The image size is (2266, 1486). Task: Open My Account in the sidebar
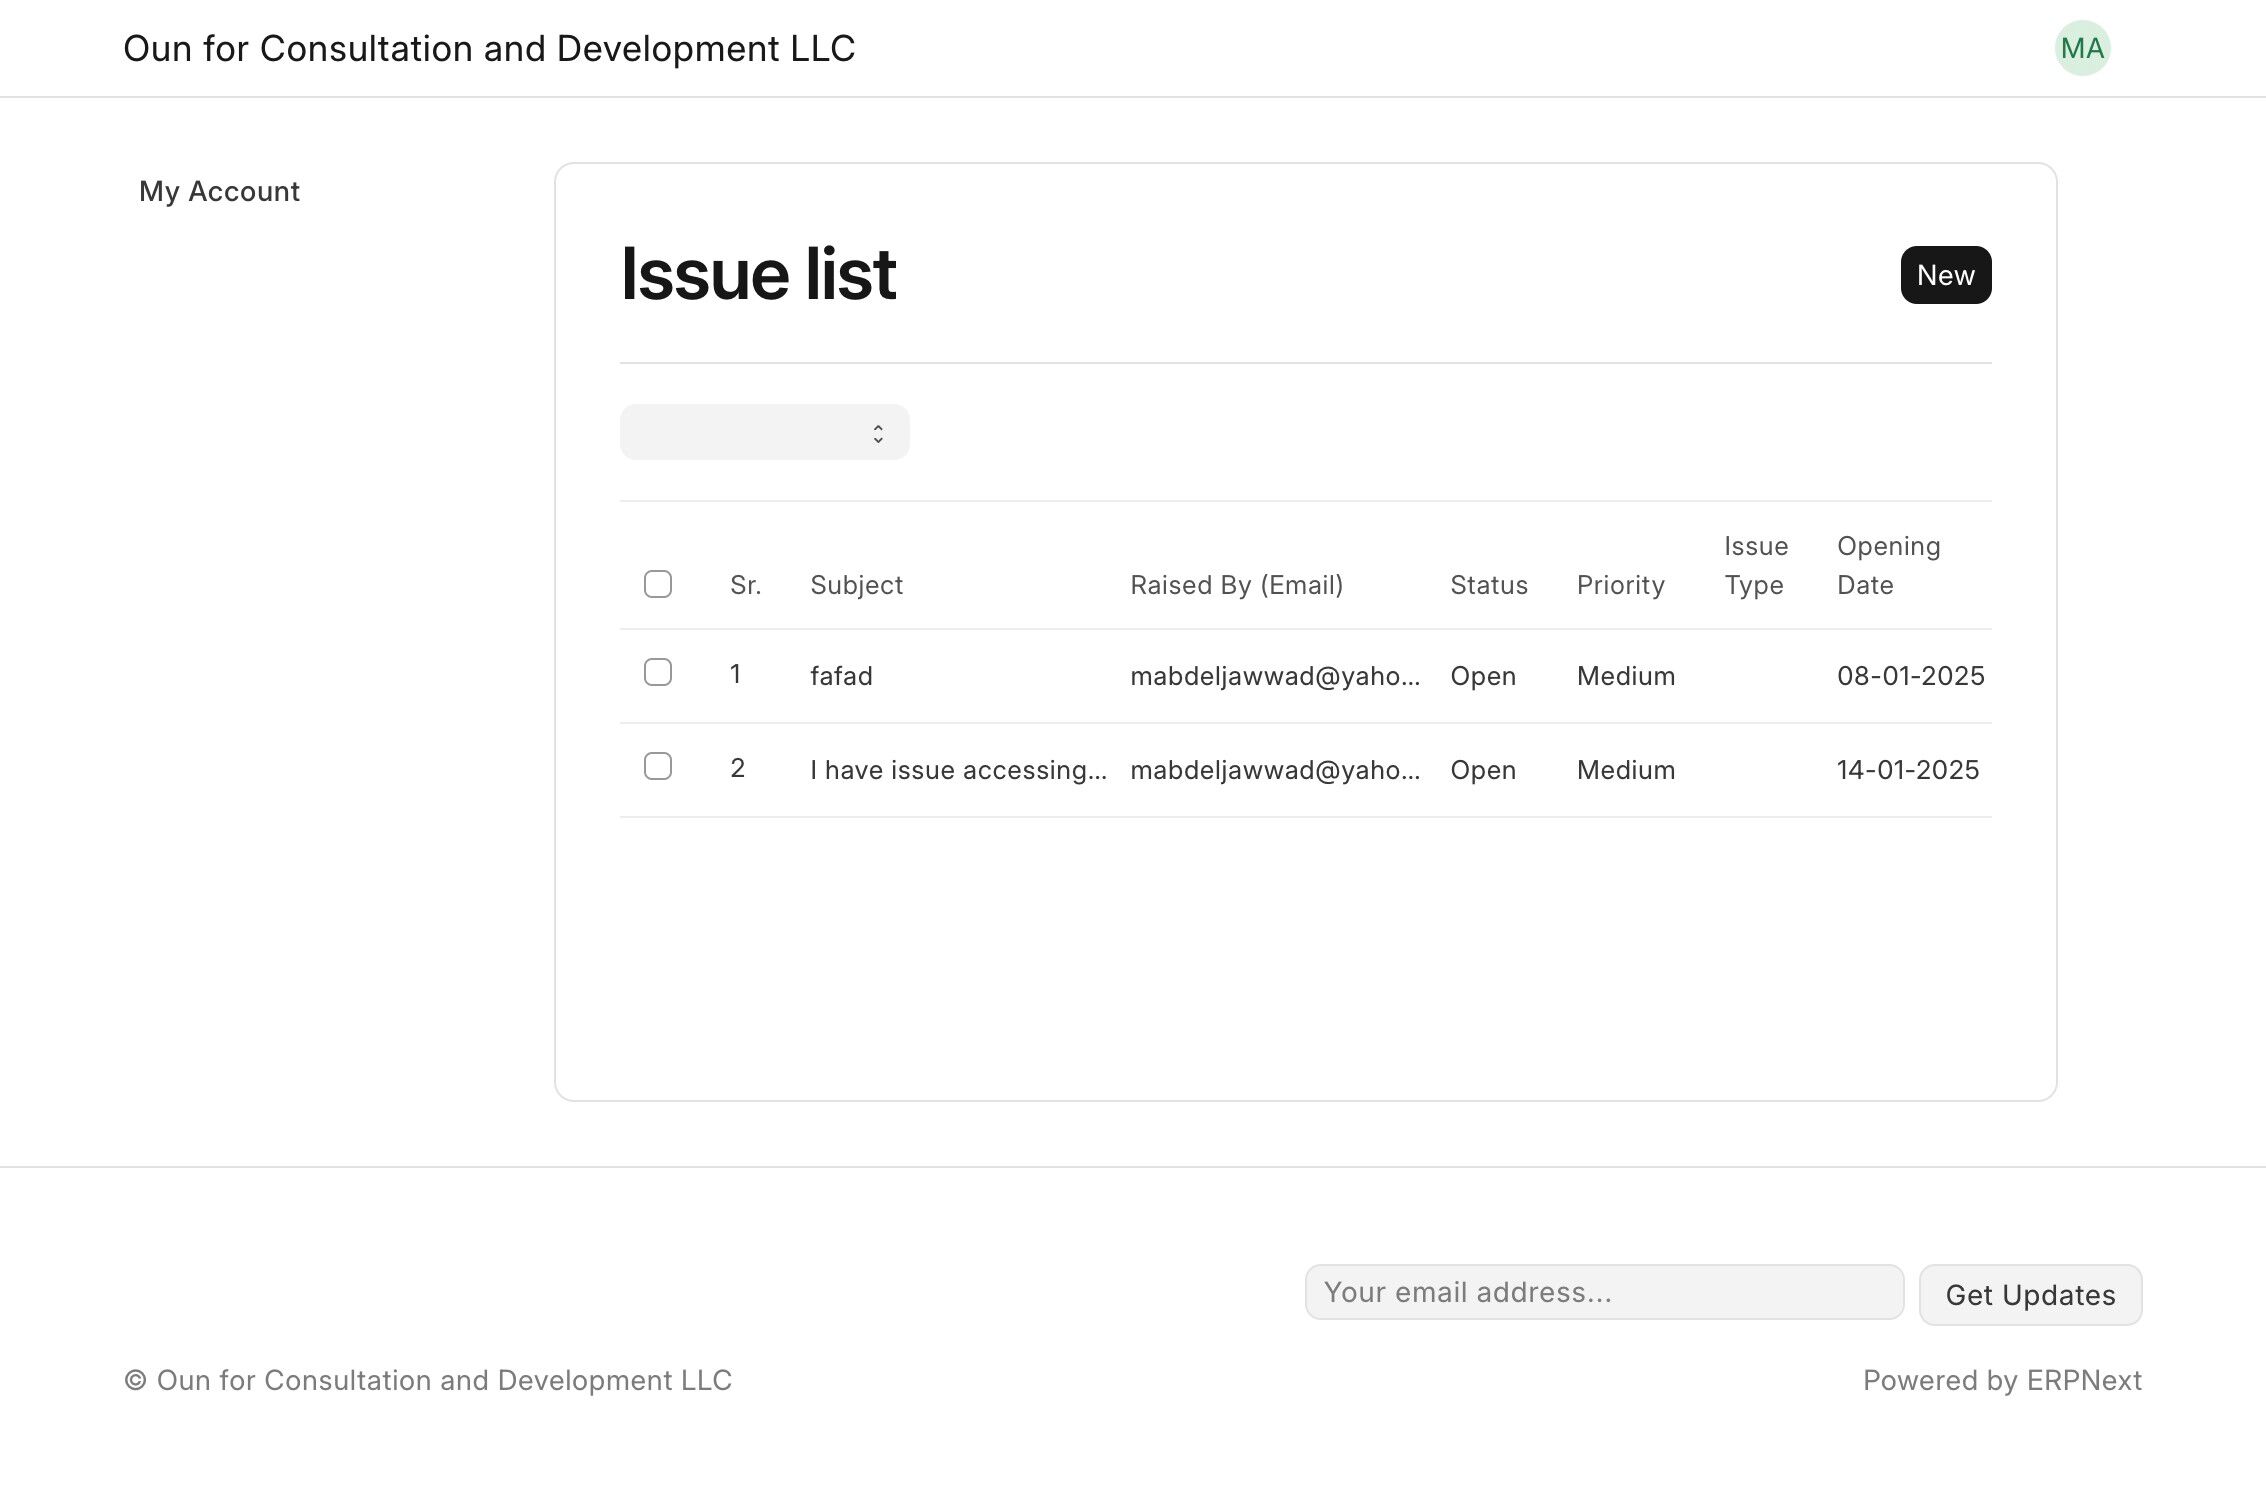pyautogui.click(x=219, y=191)
